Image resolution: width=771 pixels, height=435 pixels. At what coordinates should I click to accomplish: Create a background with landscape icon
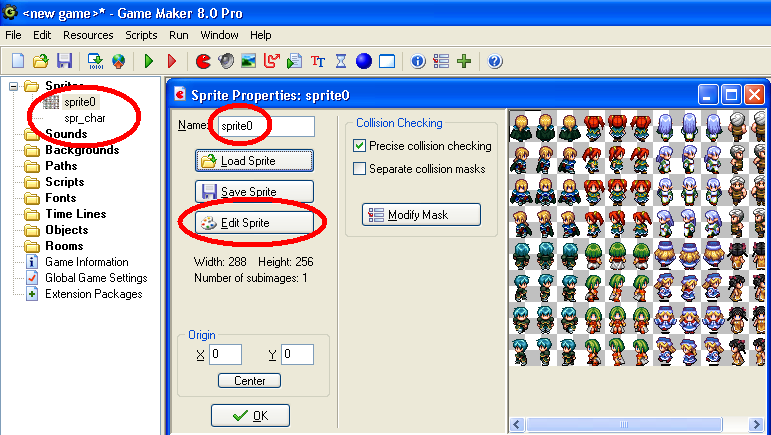[x=249, y=61]
